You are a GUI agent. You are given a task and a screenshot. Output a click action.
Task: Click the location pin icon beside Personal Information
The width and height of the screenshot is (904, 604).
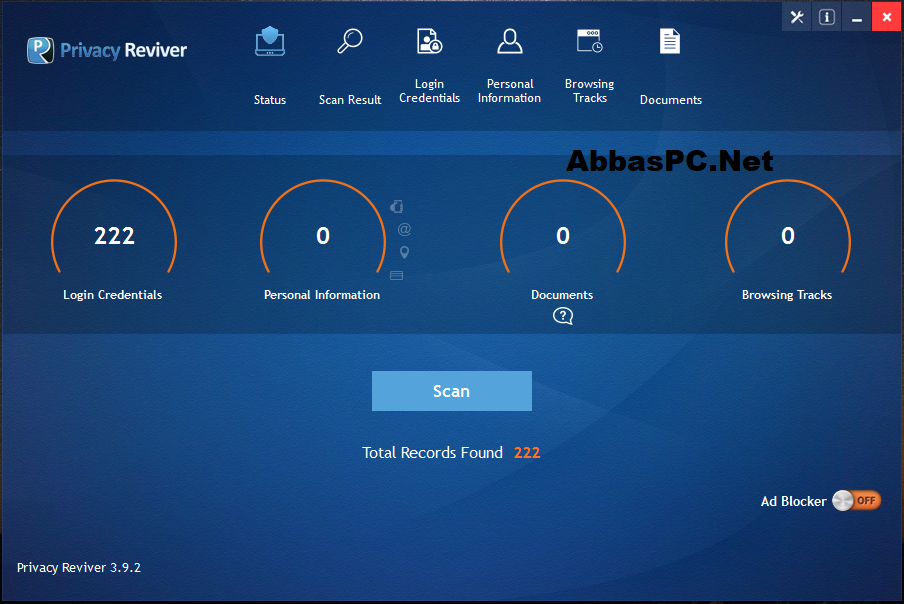[404, 252]
